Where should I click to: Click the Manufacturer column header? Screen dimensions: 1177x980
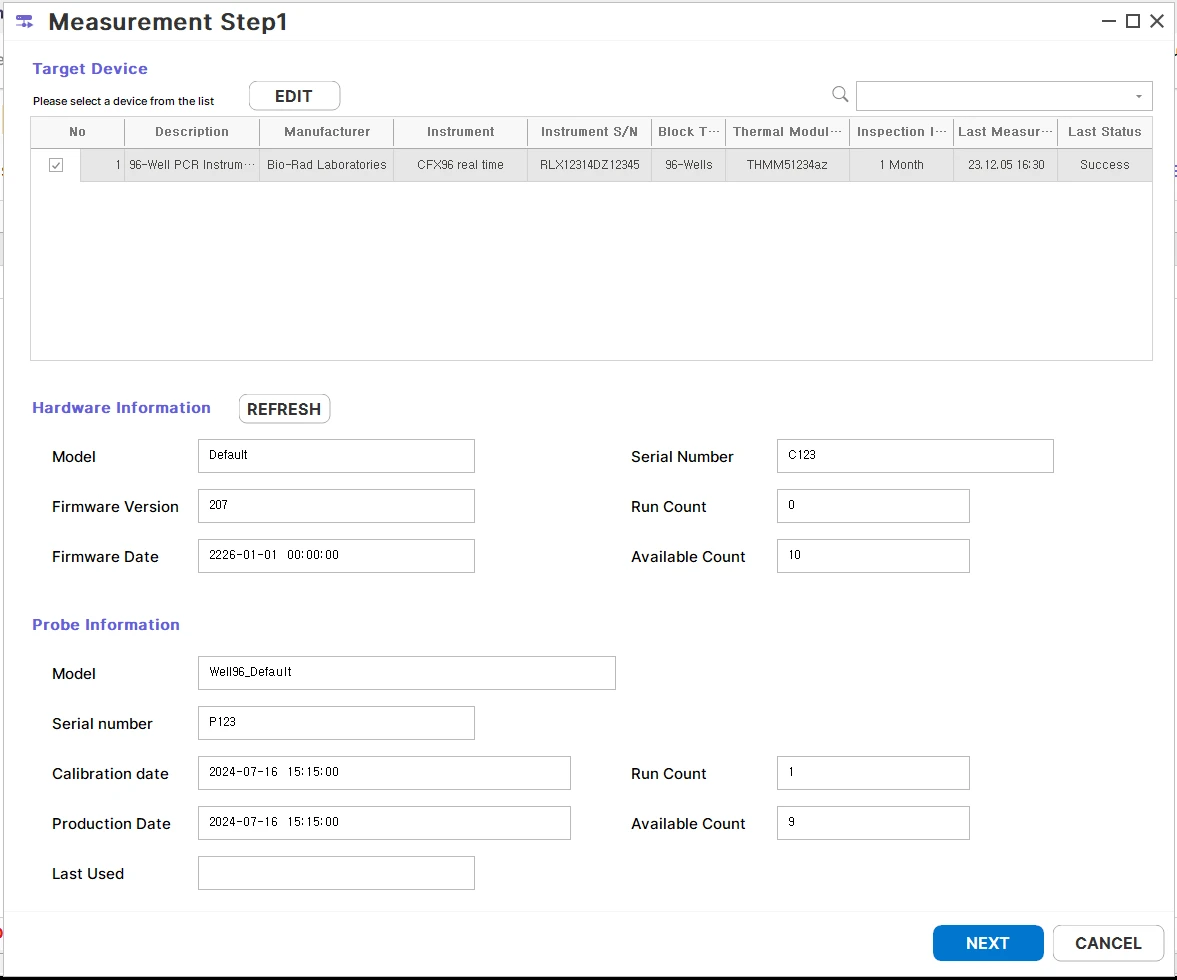point(327,132)
